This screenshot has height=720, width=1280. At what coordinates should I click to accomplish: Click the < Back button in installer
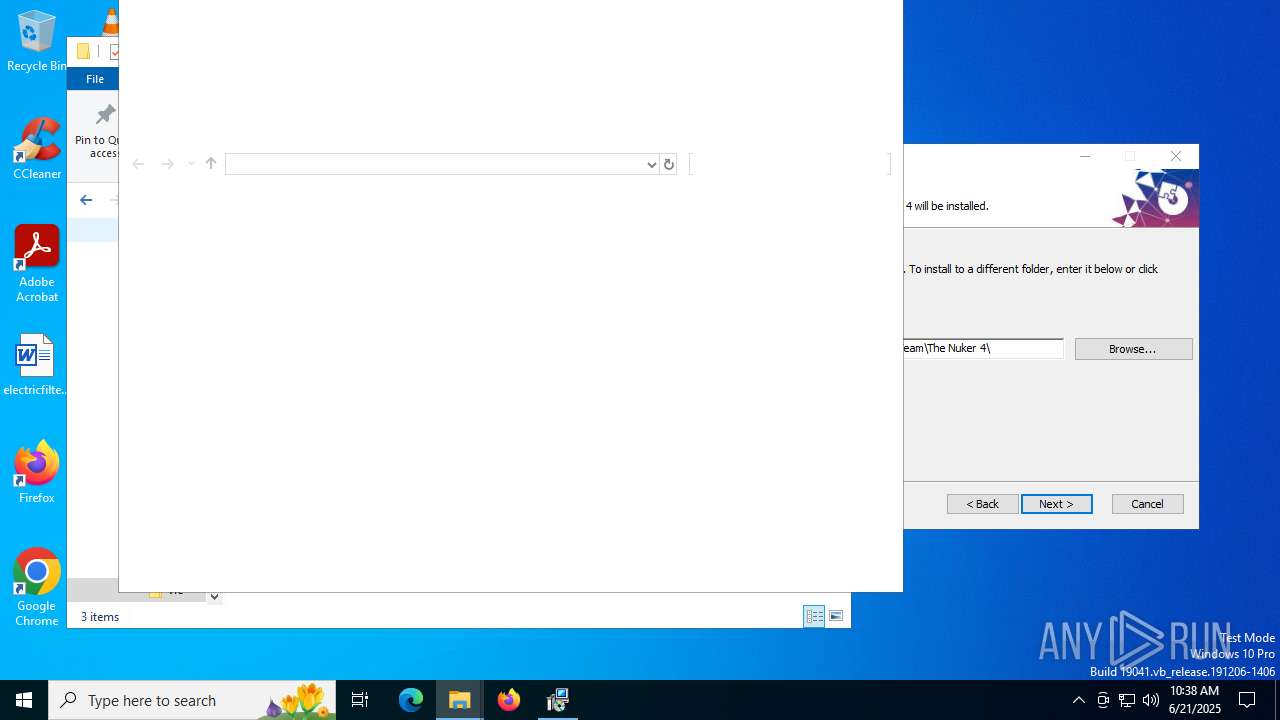coord(983,504)
